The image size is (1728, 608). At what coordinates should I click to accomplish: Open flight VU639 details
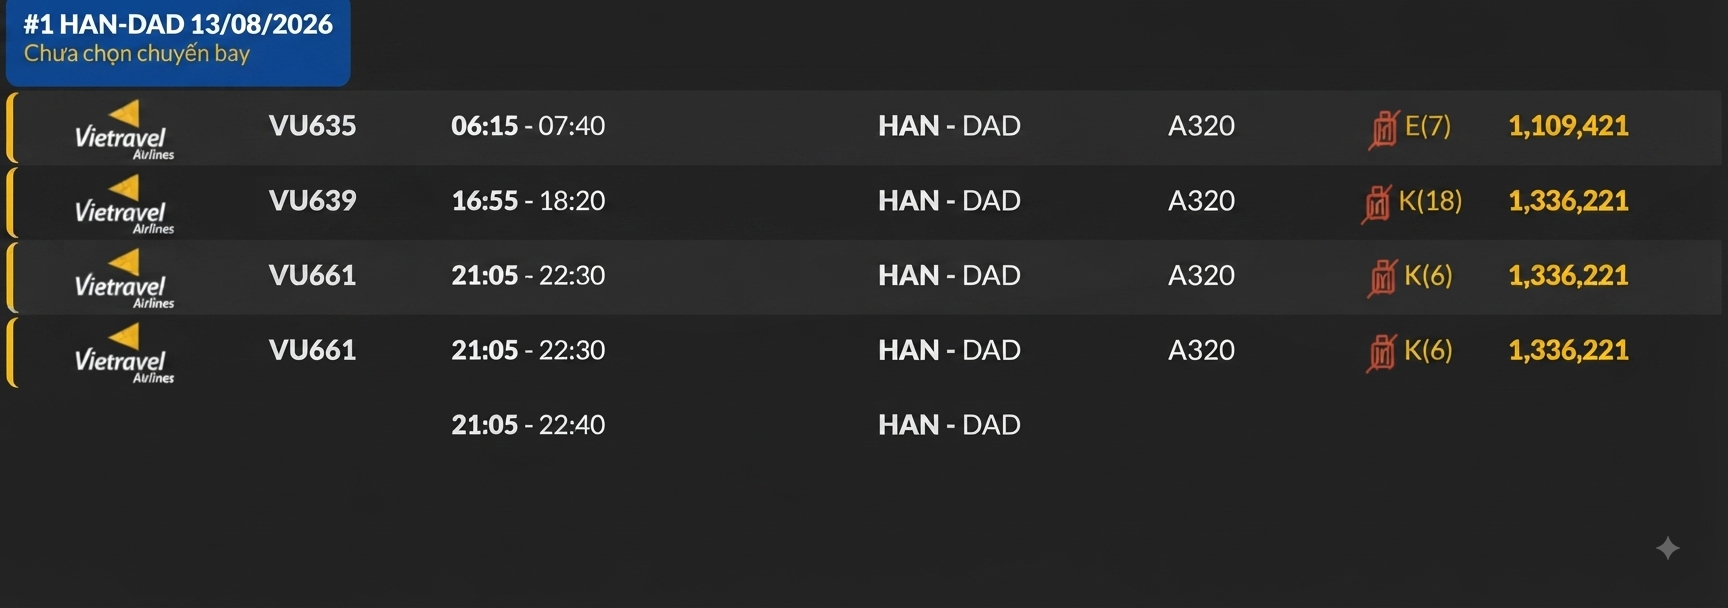pos(312,201)
